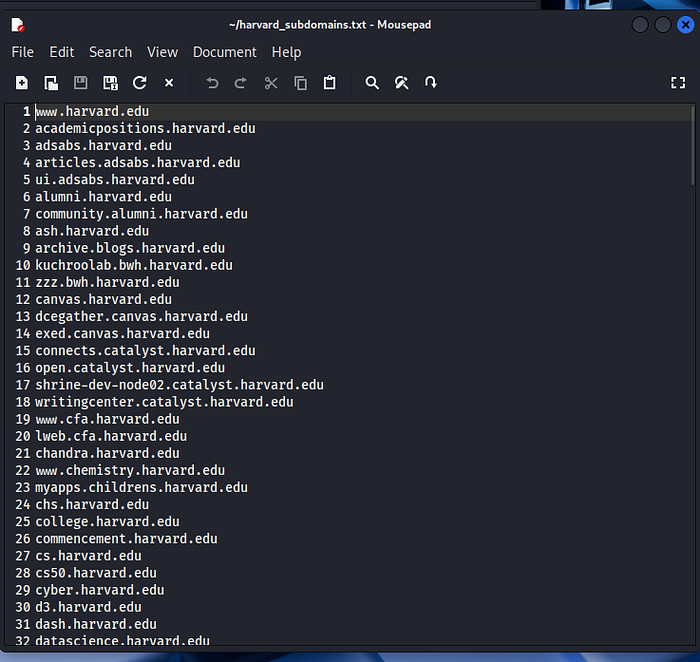Click line d3.harvard.edu
Image resolution: width=700 pixels, height=662 pixels.
pos(88,608)
